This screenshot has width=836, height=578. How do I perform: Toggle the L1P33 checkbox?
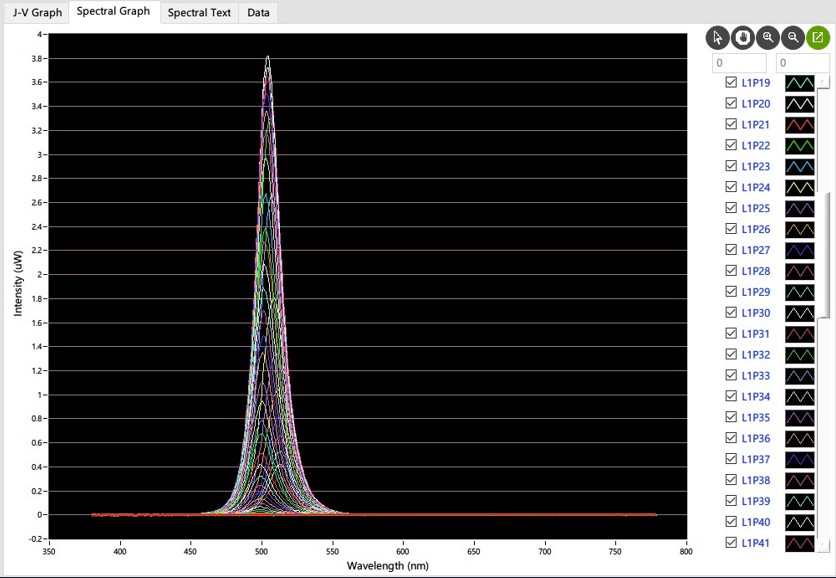click(x=731, y=375)
